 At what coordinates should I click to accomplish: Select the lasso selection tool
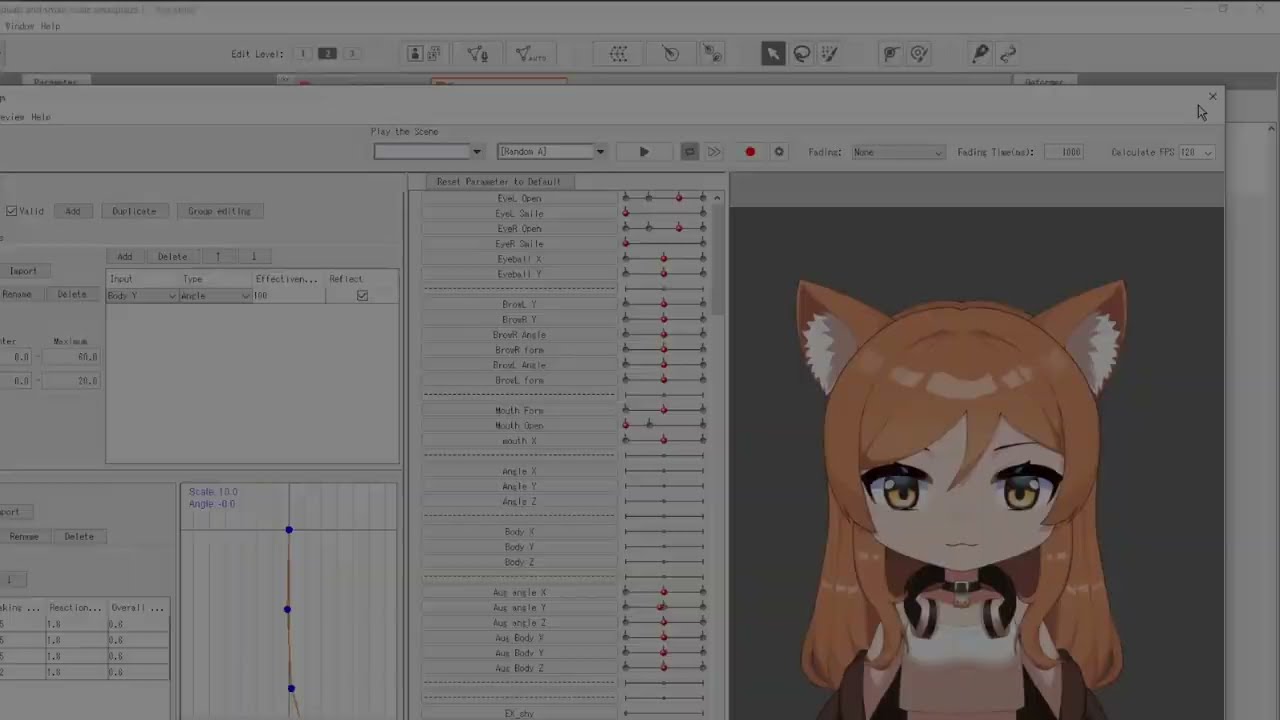point(802,54)
